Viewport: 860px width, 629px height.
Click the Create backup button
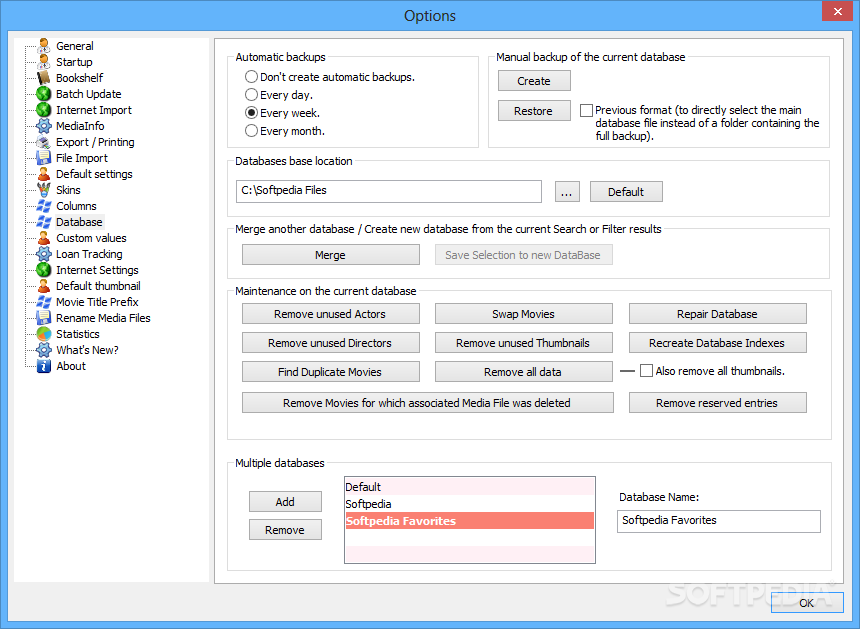click(x=534, y=81)
